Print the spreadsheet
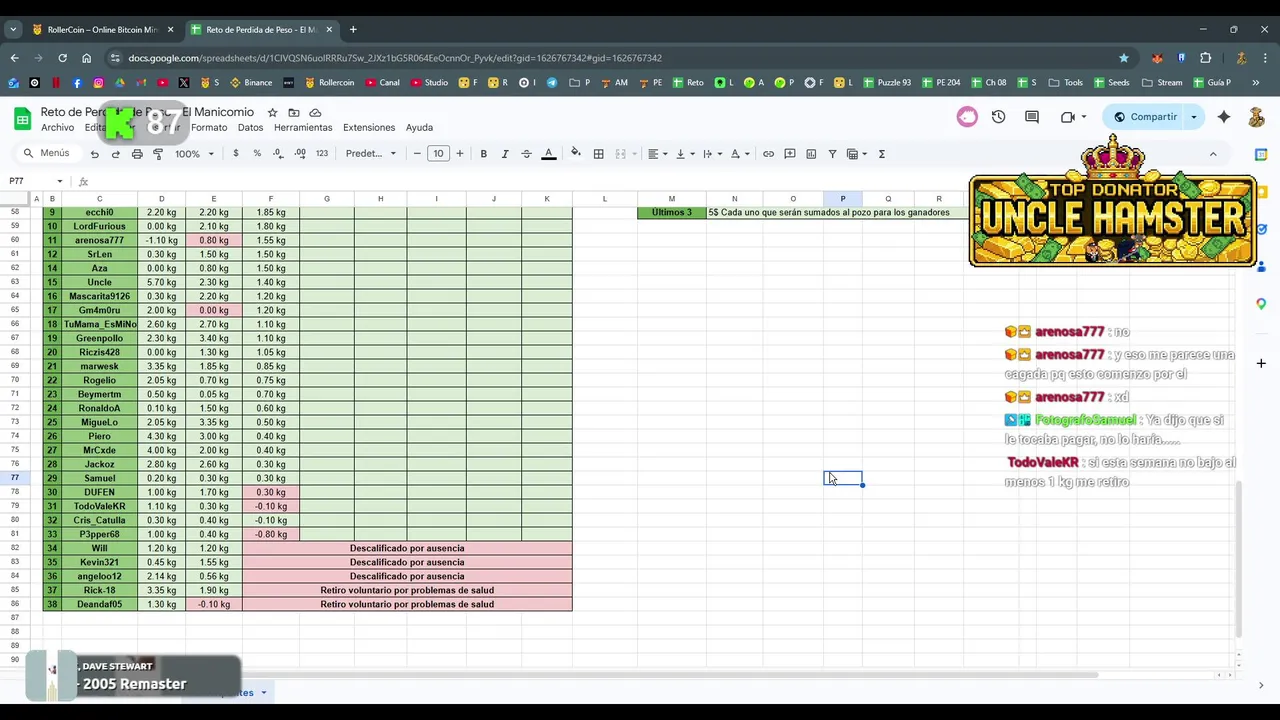 point(137,154)
